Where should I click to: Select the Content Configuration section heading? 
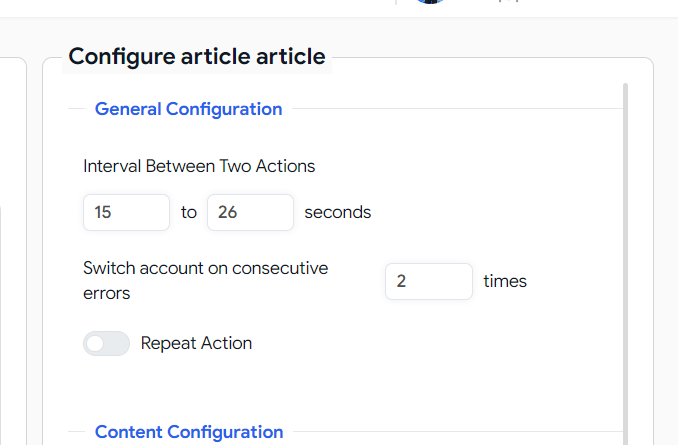pos(189,432)
